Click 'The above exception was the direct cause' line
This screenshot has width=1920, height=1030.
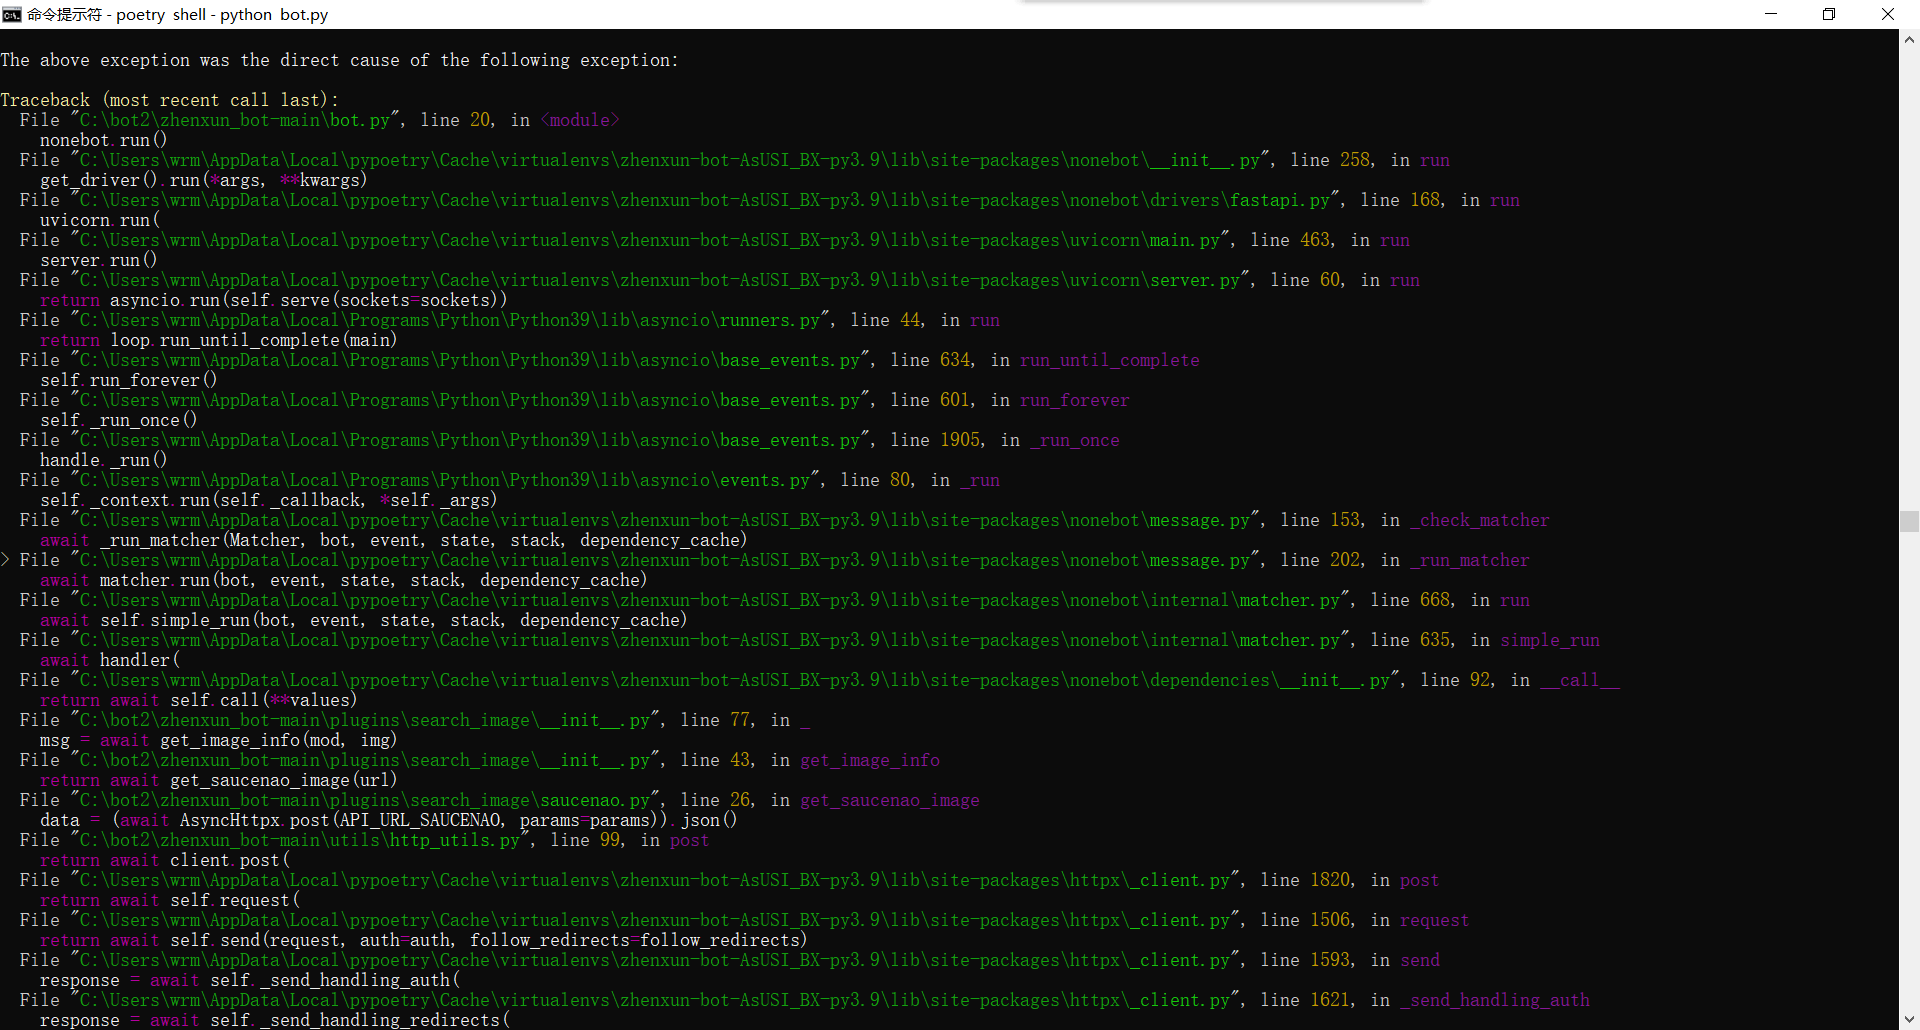(x=339, y=60)
